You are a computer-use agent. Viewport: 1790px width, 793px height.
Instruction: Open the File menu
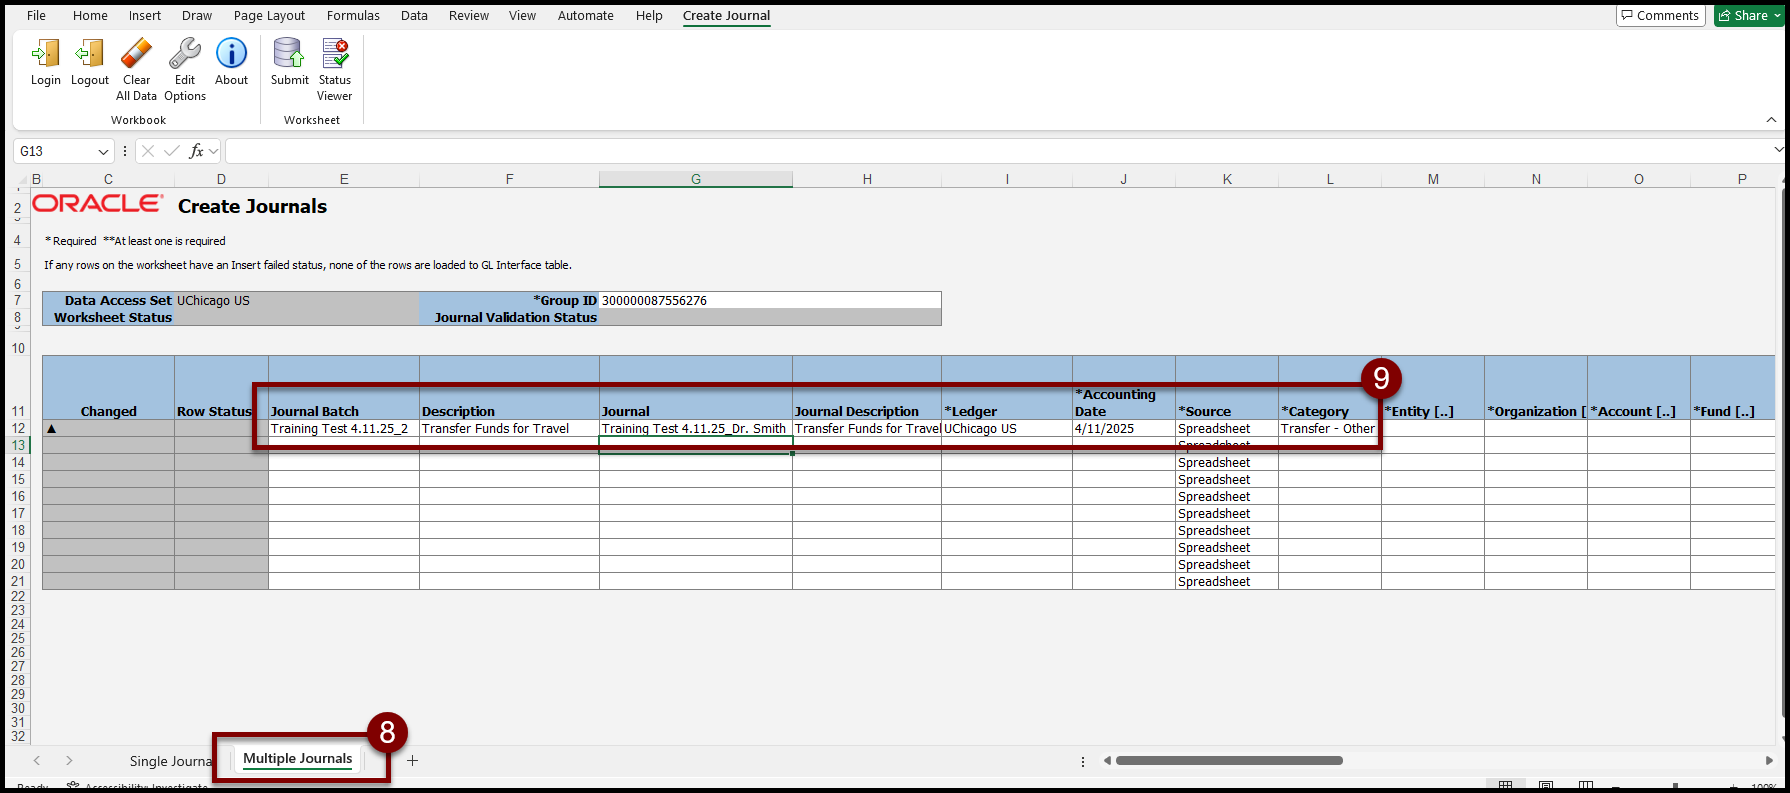pyautogui.click(x=36, y=15)
